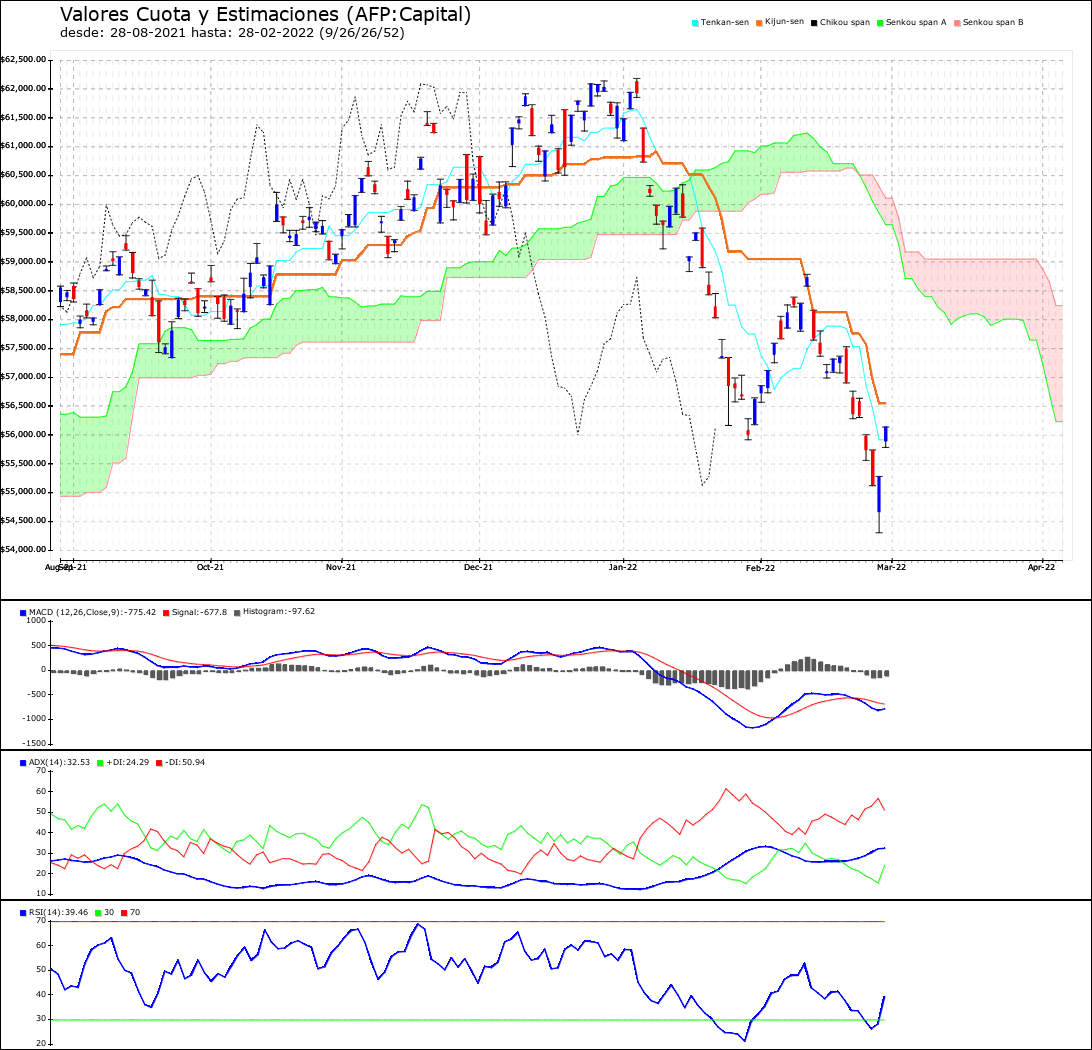Click the Senkou span A legend label
The image size is (1092, 1050).
pyautogui.click(x=916, y=22)
